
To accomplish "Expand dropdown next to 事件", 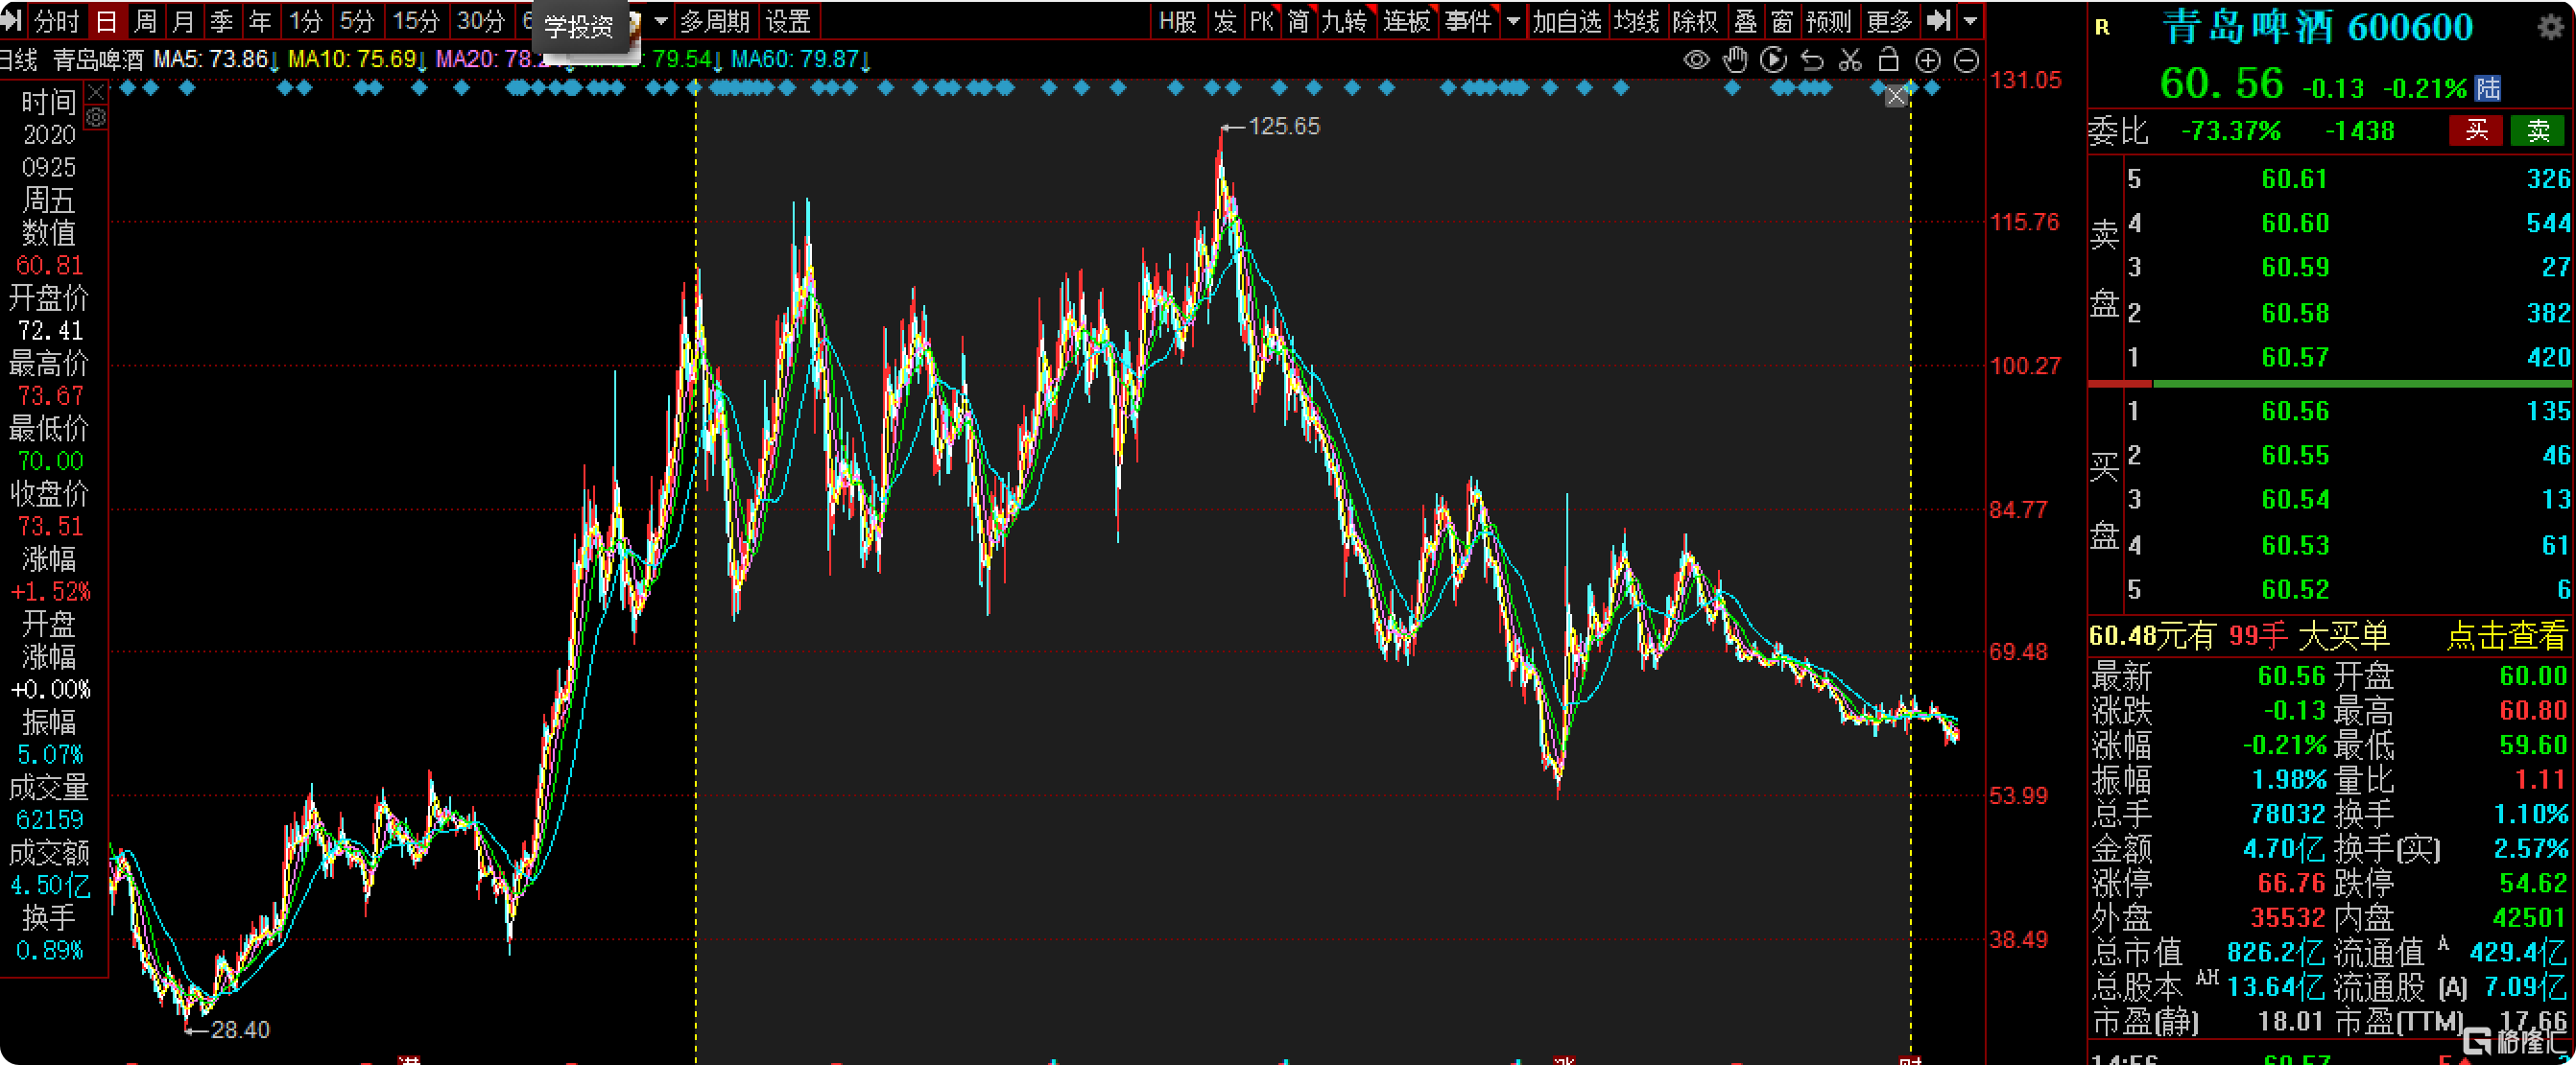I will tap(1513, 21).
